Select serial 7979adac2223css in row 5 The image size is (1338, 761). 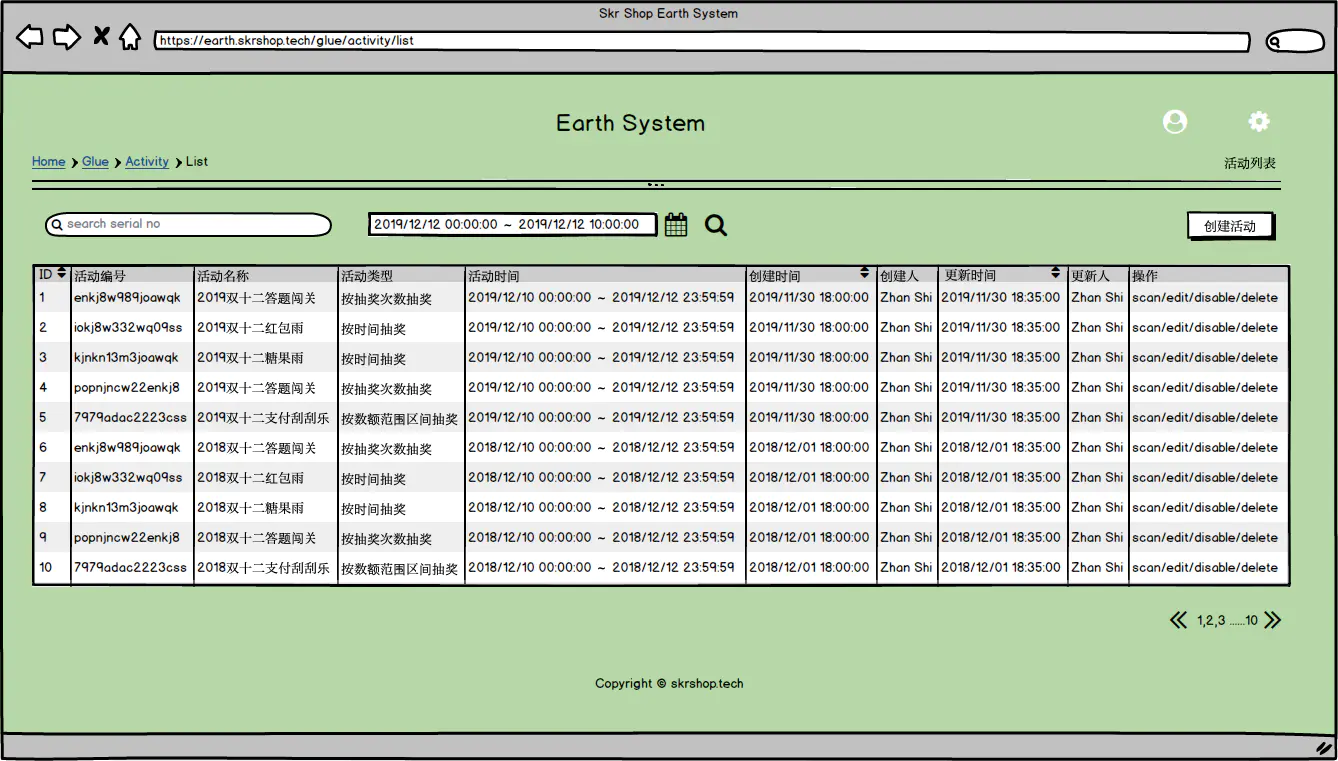pos(130,418)
